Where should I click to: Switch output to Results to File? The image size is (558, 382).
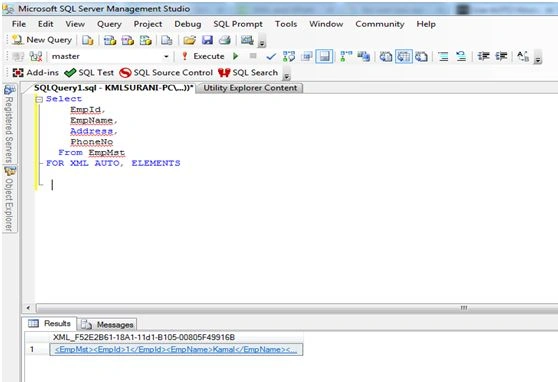(x=421, y=56)
